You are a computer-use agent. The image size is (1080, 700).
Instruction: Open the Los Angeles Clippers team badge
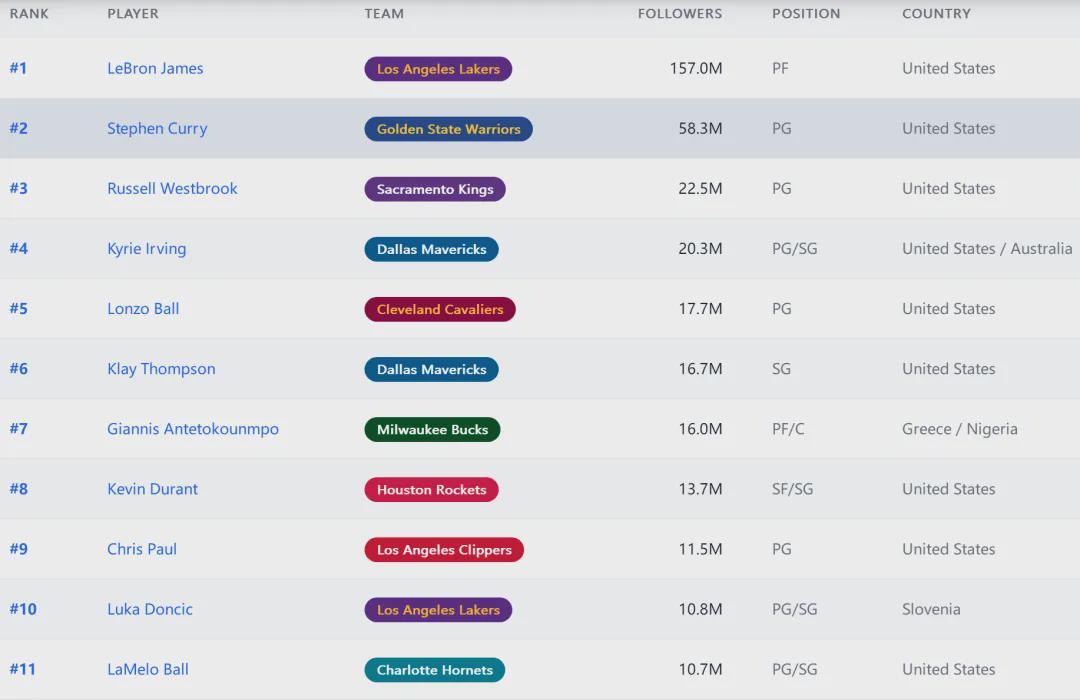click(x=444, y=550)
